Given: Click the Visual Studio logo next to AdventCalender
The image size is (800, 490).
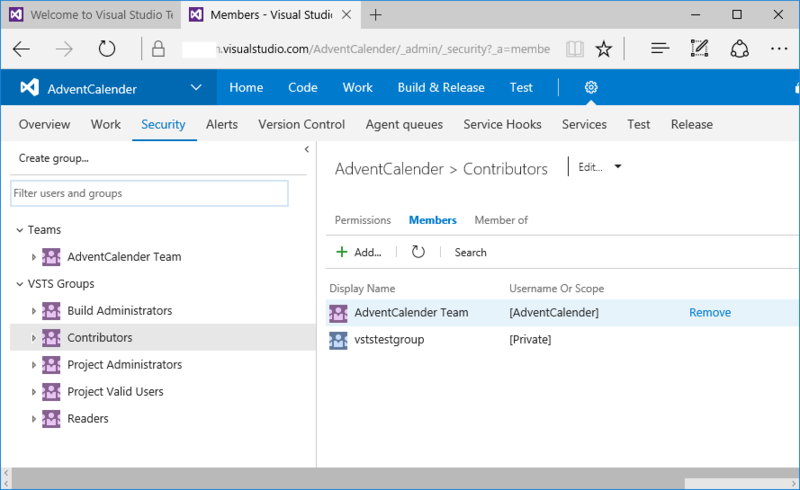Looking at the screenshot, I should click(x=30, y=88).
